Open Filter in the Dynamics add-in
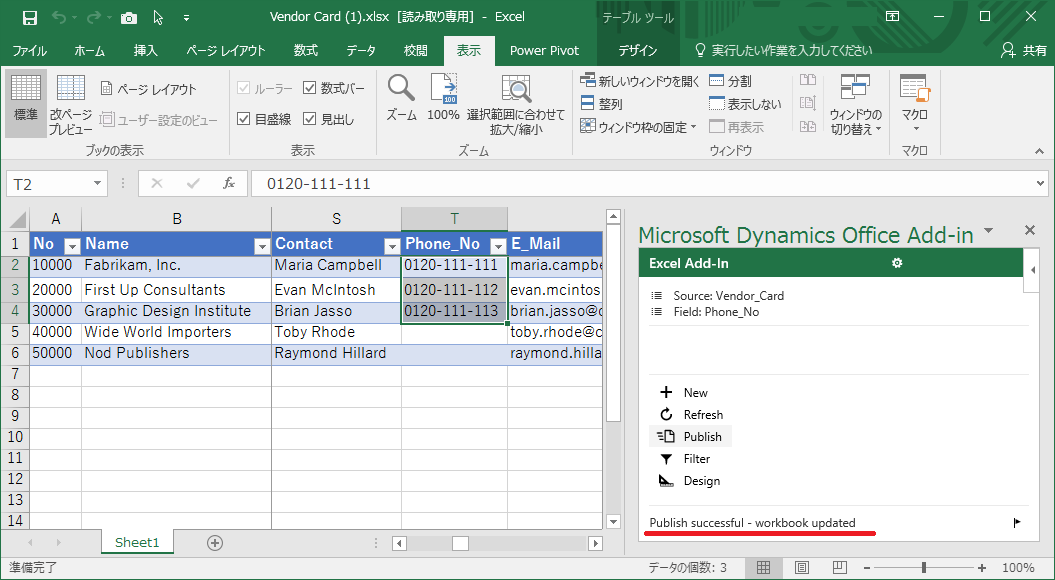Screen dimensions: 1055x580 [684, 459]
